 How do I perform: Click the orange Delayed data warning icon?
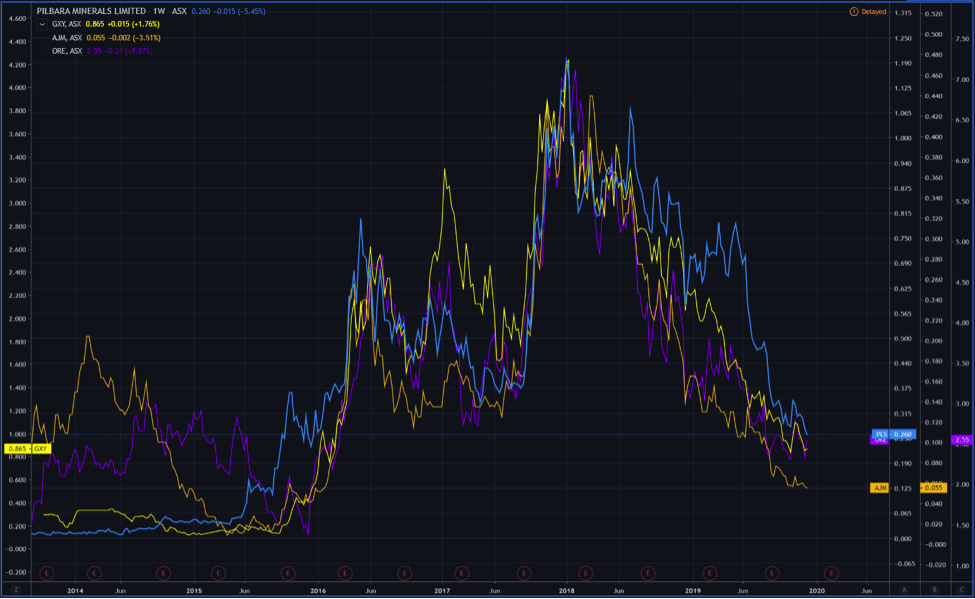pos(853,10)
